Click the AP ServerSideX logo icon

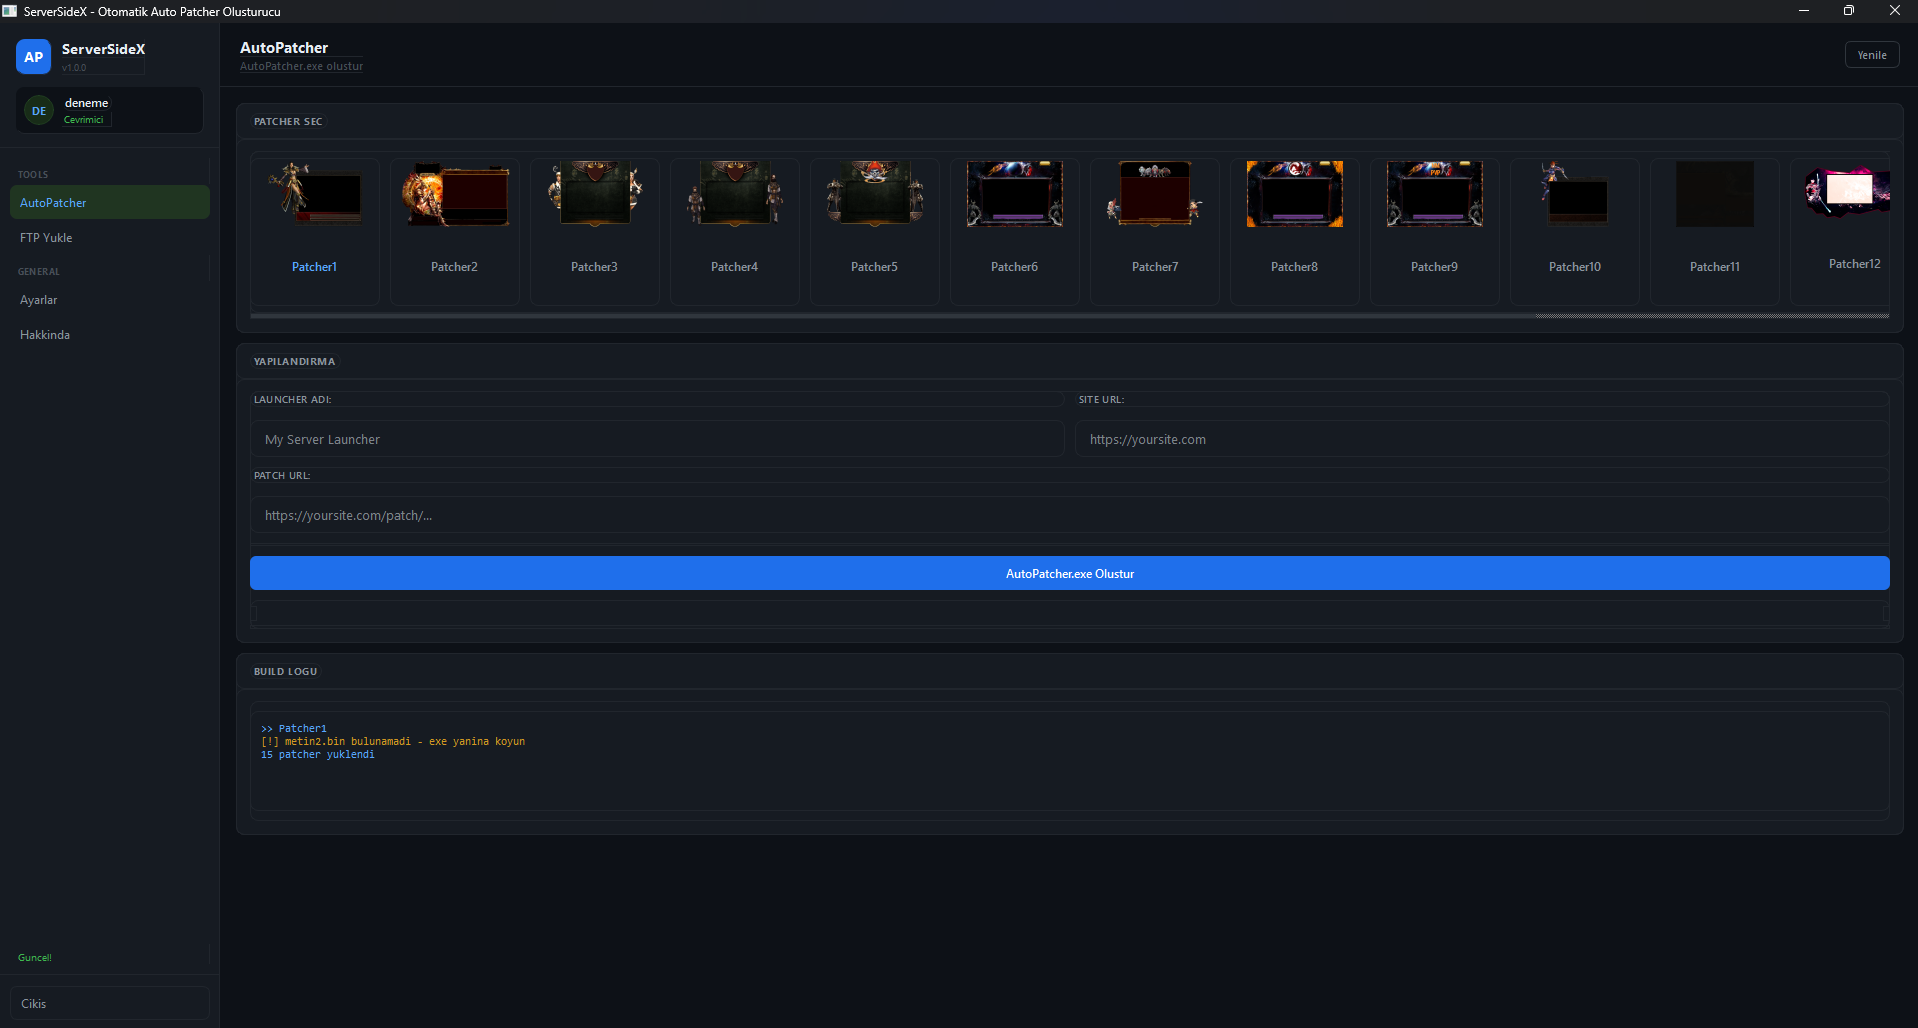pos(33,57)
